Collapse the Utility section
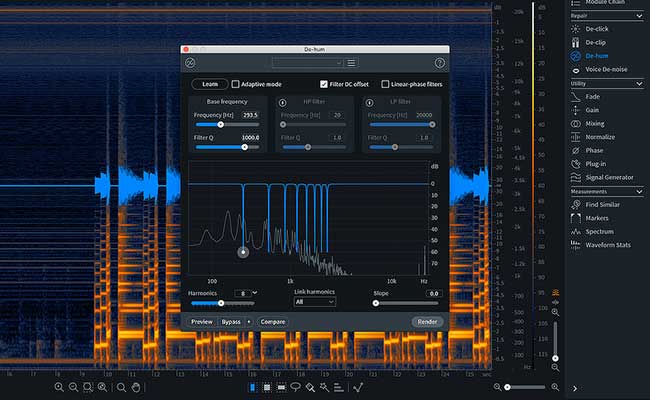This screenshot has width=650, height=400. [640, 83]
